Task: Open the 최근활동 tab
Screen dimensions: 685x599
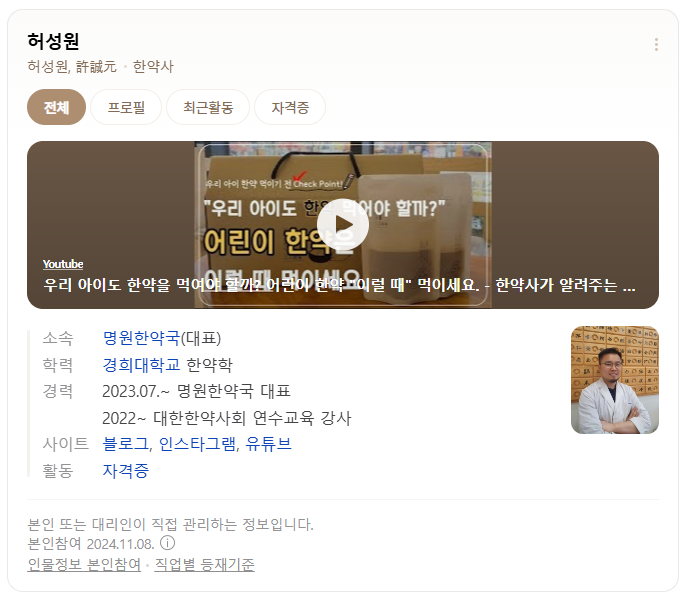Action: [x=208, y=107]
